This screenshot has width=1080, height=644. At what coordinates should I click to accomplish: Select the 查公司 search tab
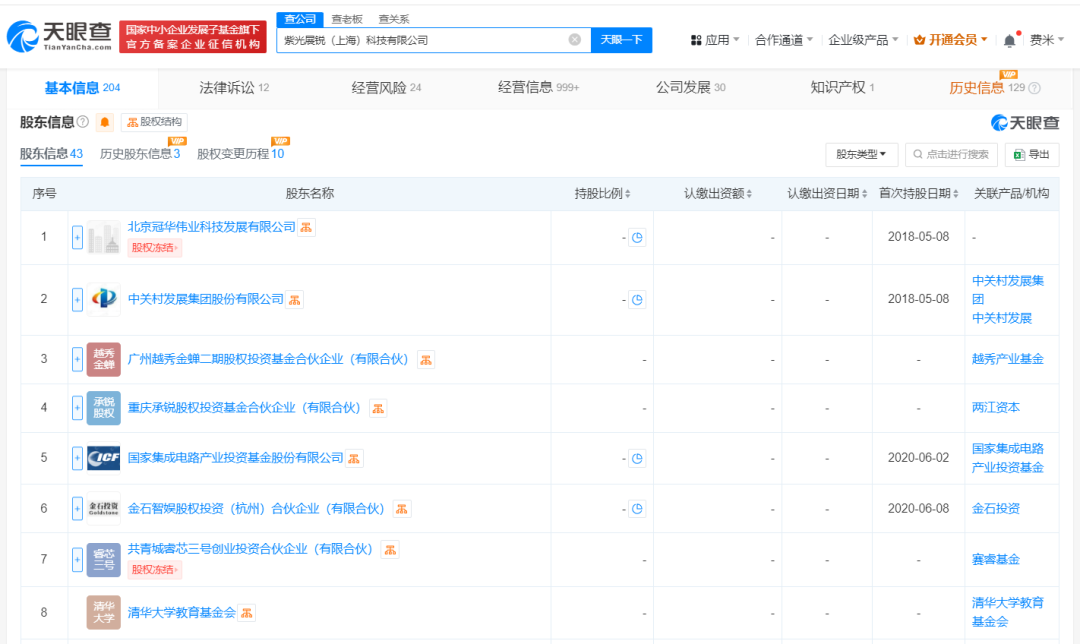300,19
